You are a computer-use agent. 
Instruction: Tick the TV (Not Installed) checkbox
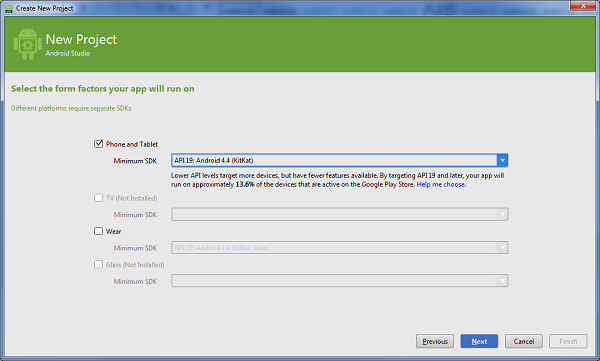tap(98, 198)
